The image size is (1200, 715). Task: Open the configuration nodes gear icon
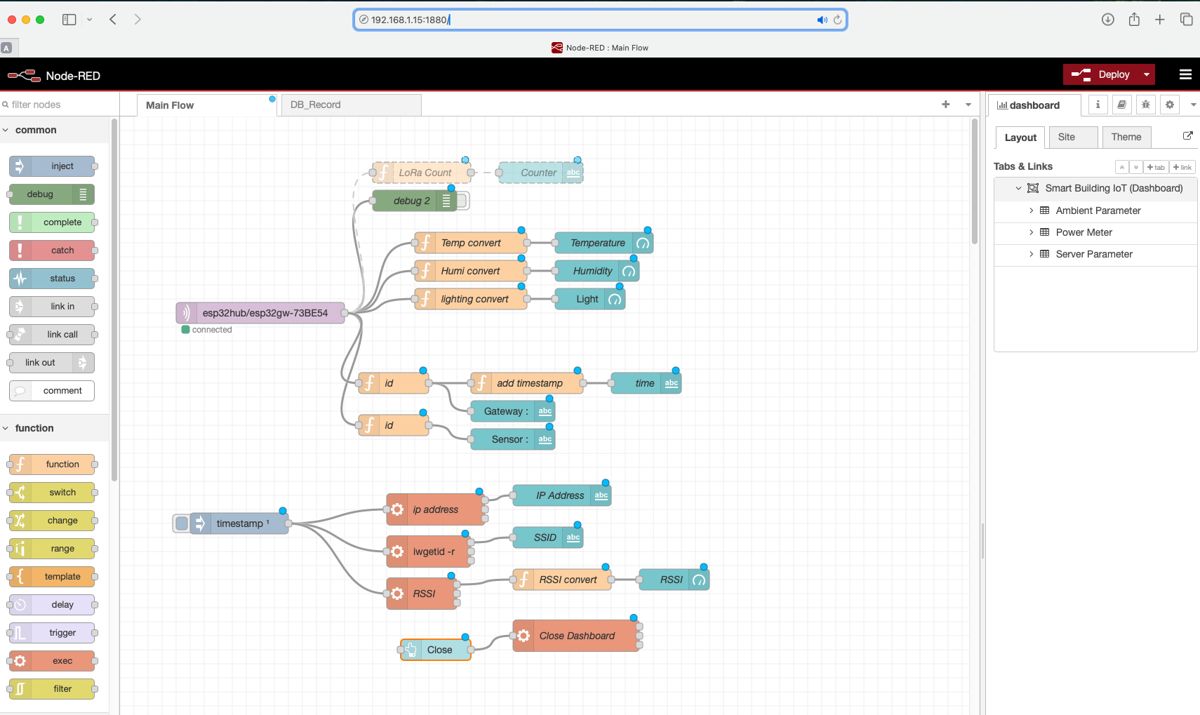pos(1169,105)
